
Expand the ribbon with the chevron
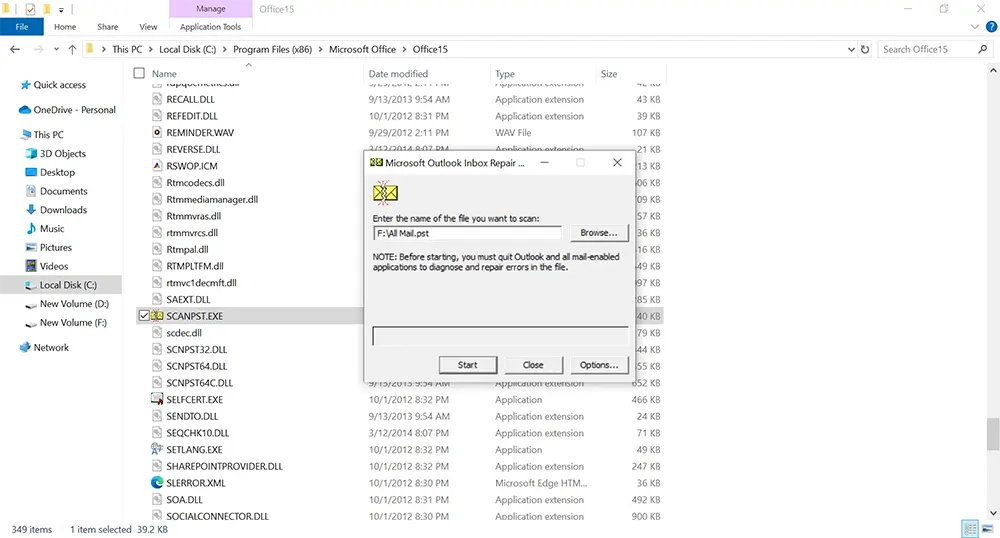pos(974,27)
